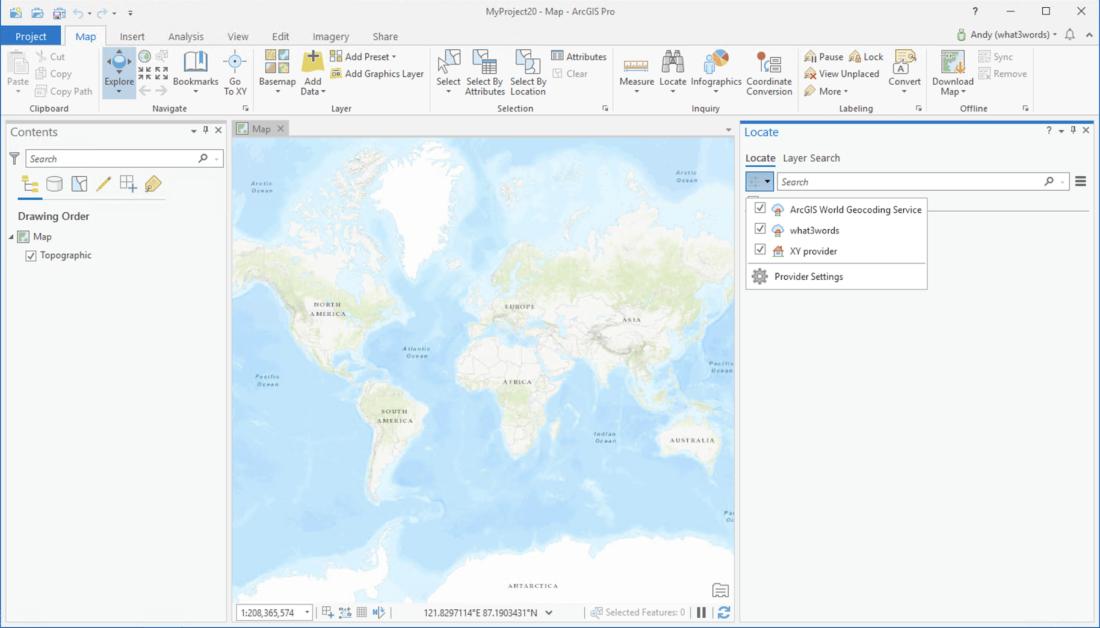Activate the Measure tool

tap(636, 72)
